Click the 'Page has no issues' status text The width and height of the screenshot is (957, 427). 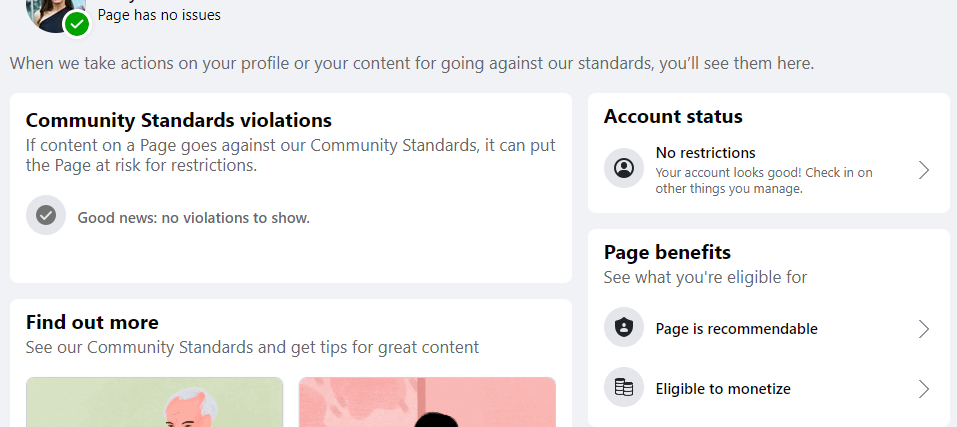(x=159, y=15)
